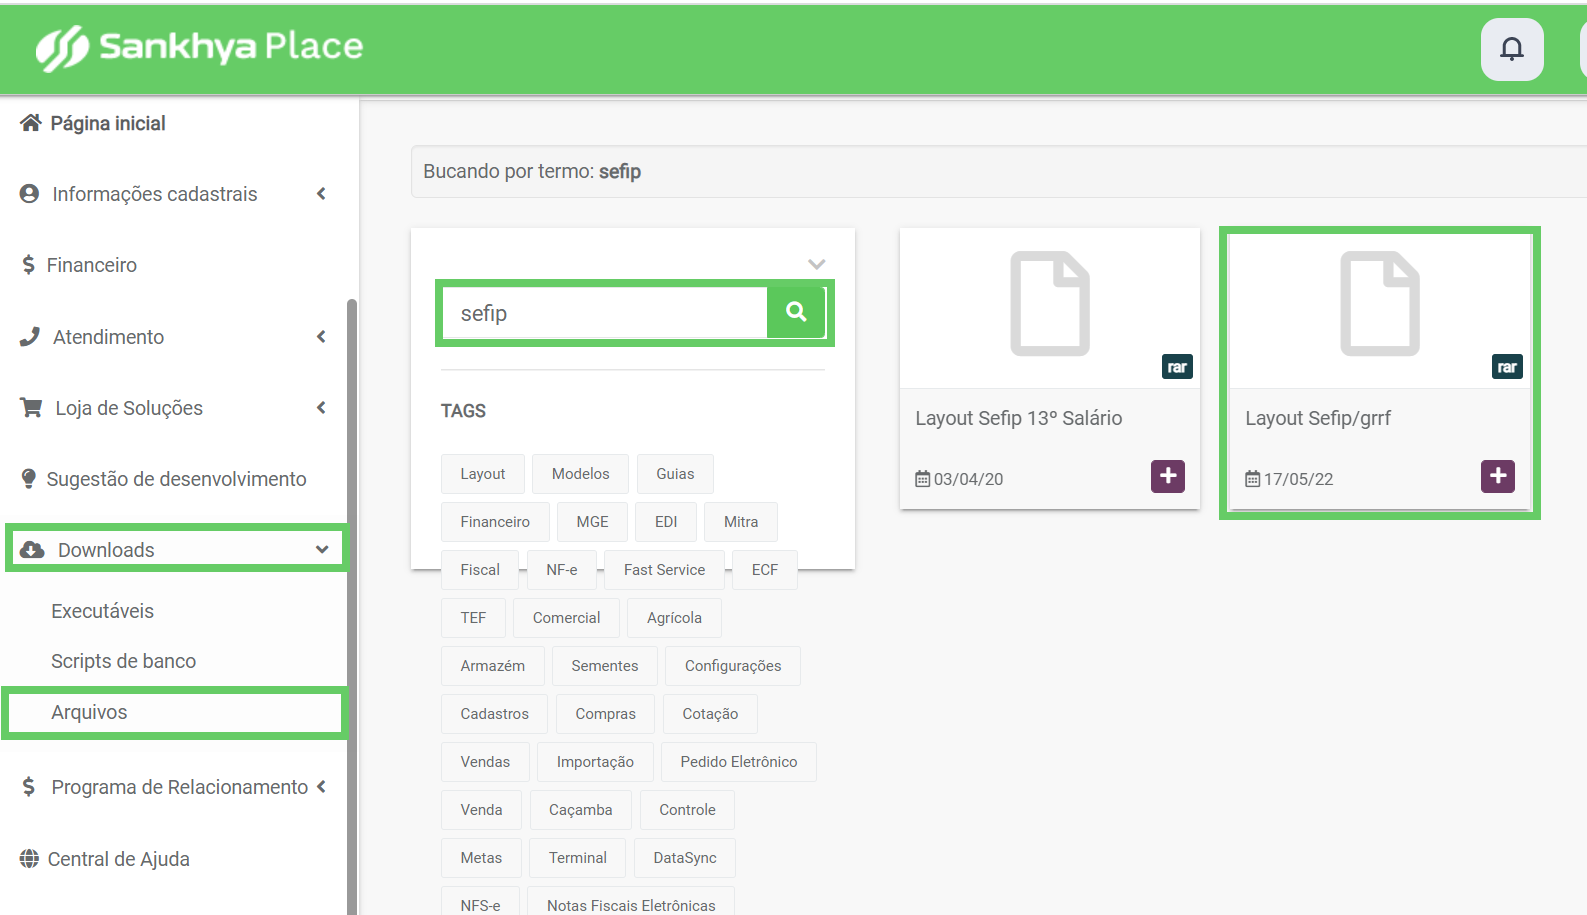
Task: Click the lightbulb icon beside Sugestão de desenvolvimento
Action: point(29,479)
